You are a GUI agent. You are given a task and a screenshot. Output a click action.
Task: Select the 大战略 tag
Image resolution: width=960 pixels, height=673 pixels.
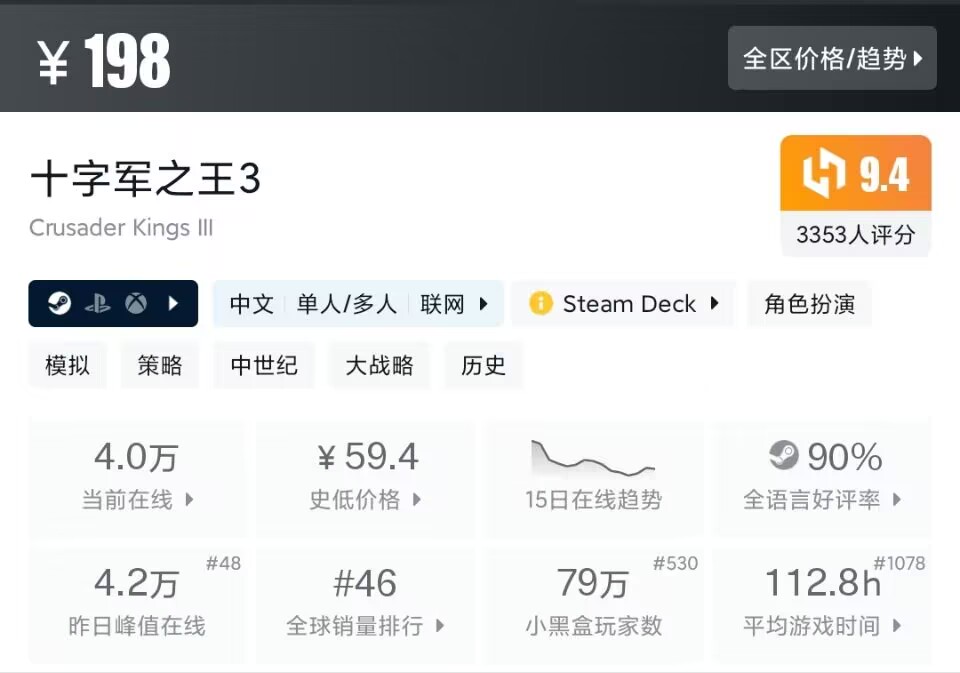[379, 366]
